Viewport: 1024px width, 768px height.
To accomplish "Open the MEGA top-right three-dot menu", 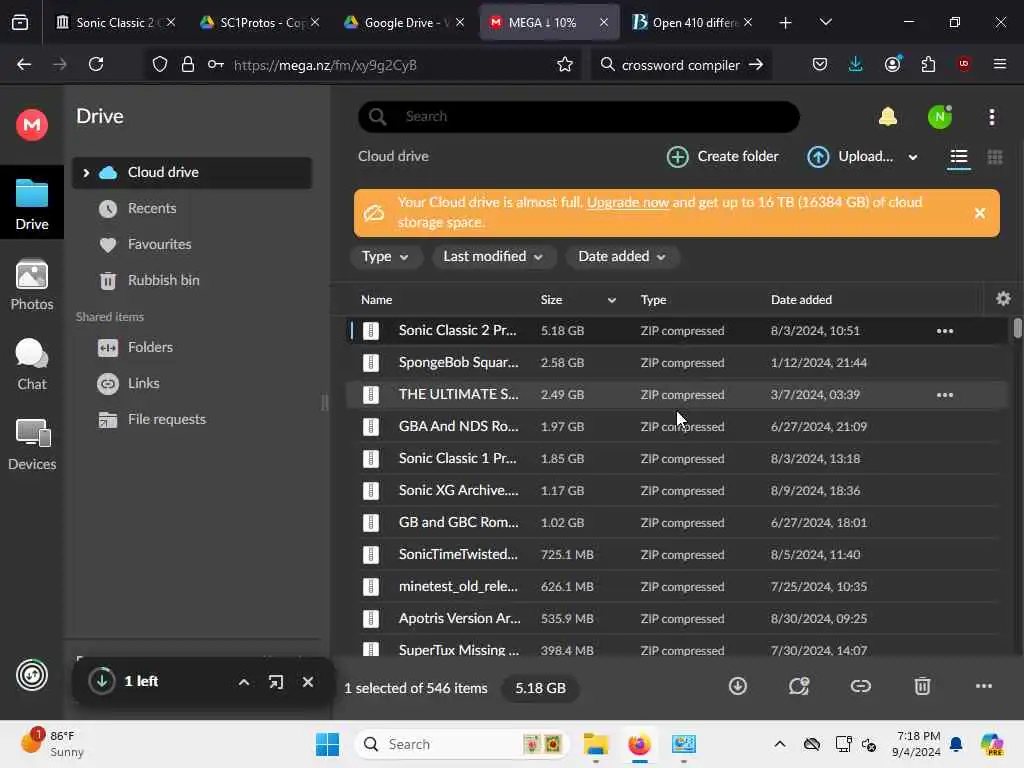I will click(991, 117).
